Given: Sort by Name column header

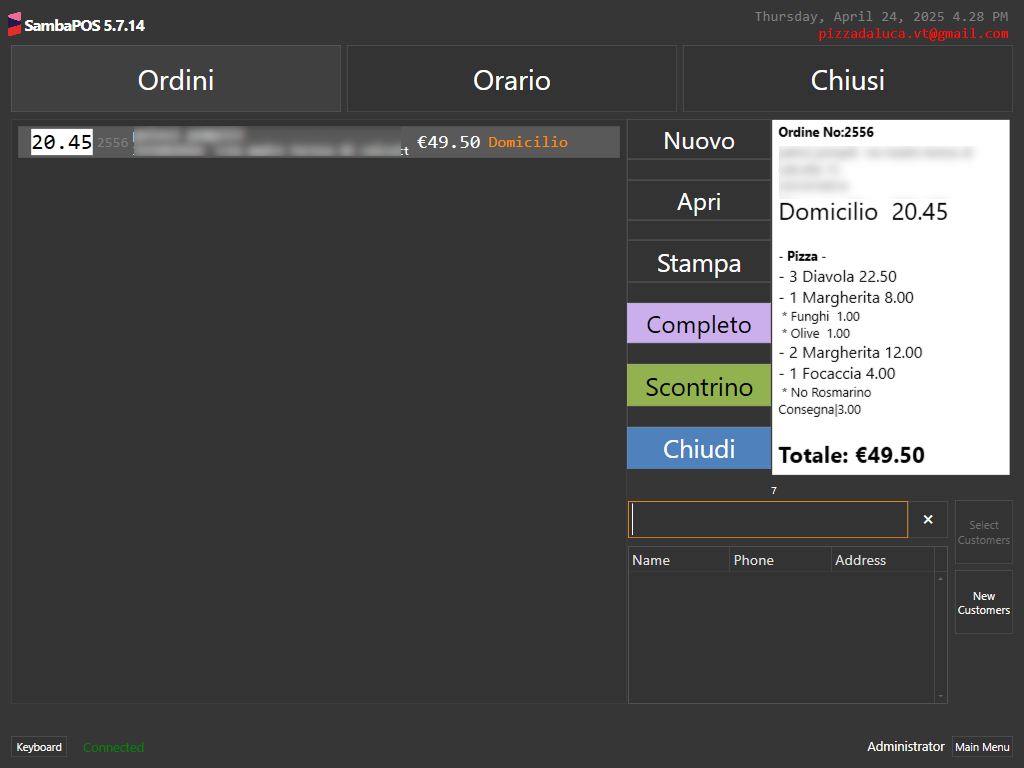Looking at the screenshot, I should coord(679,560).
